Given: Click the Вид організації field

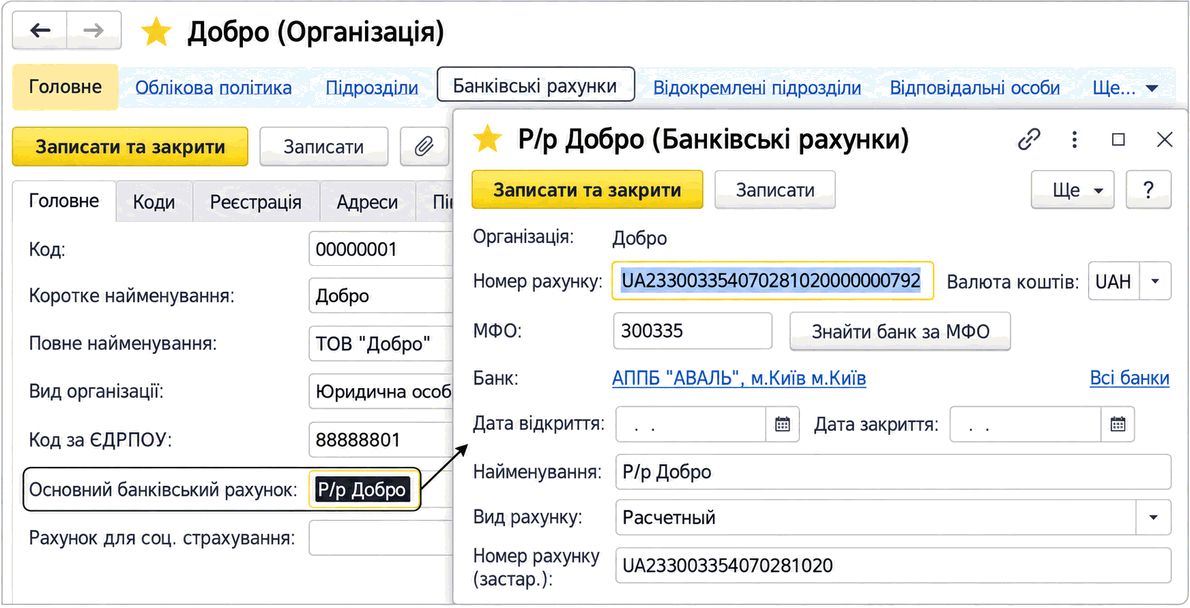Looking at the screenshot, I should coord(379,392).
